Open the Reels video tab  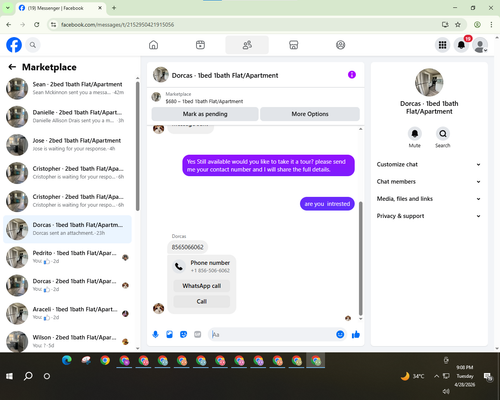coord(200,45)
